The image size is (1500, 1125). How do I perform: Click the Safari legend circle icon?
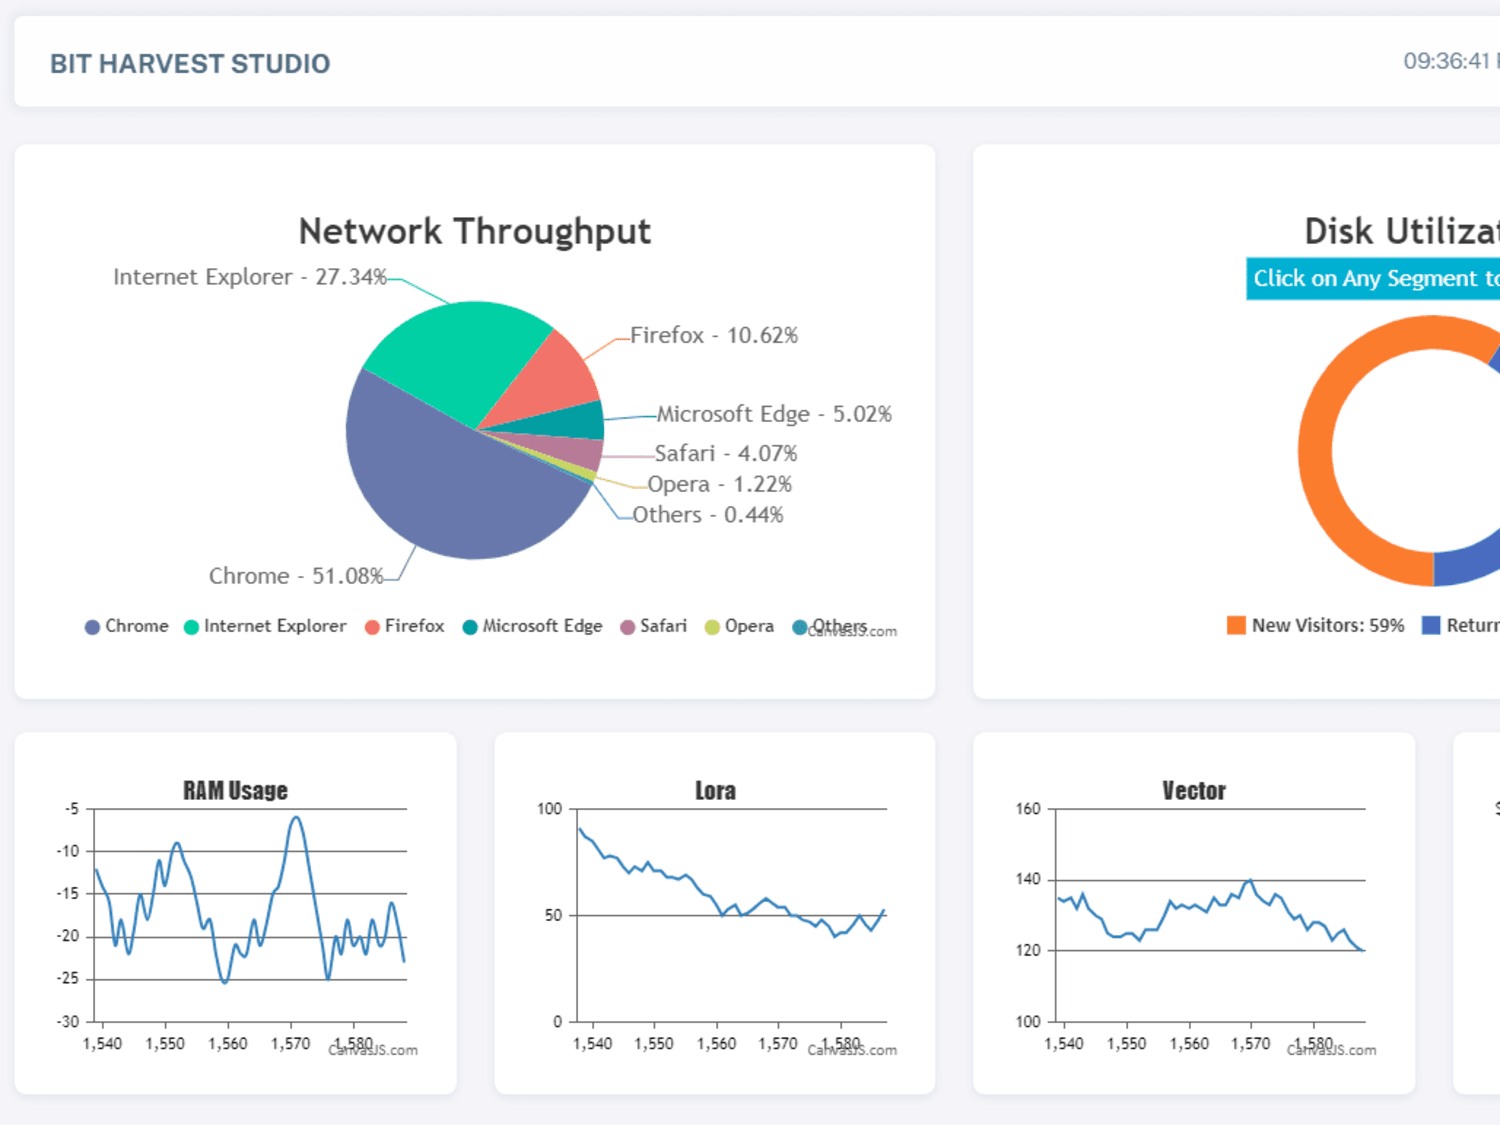[627, 627]
